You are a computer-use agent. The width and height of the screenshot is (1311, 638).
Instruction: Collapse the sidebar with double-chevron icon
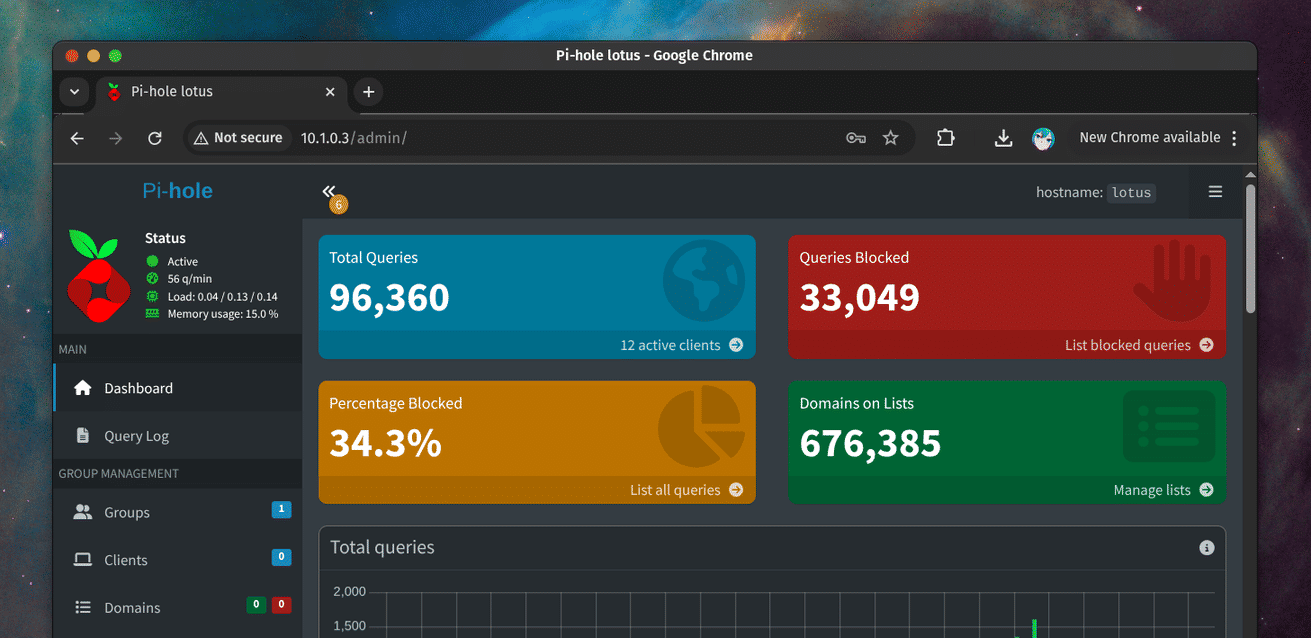pos(329,191)
